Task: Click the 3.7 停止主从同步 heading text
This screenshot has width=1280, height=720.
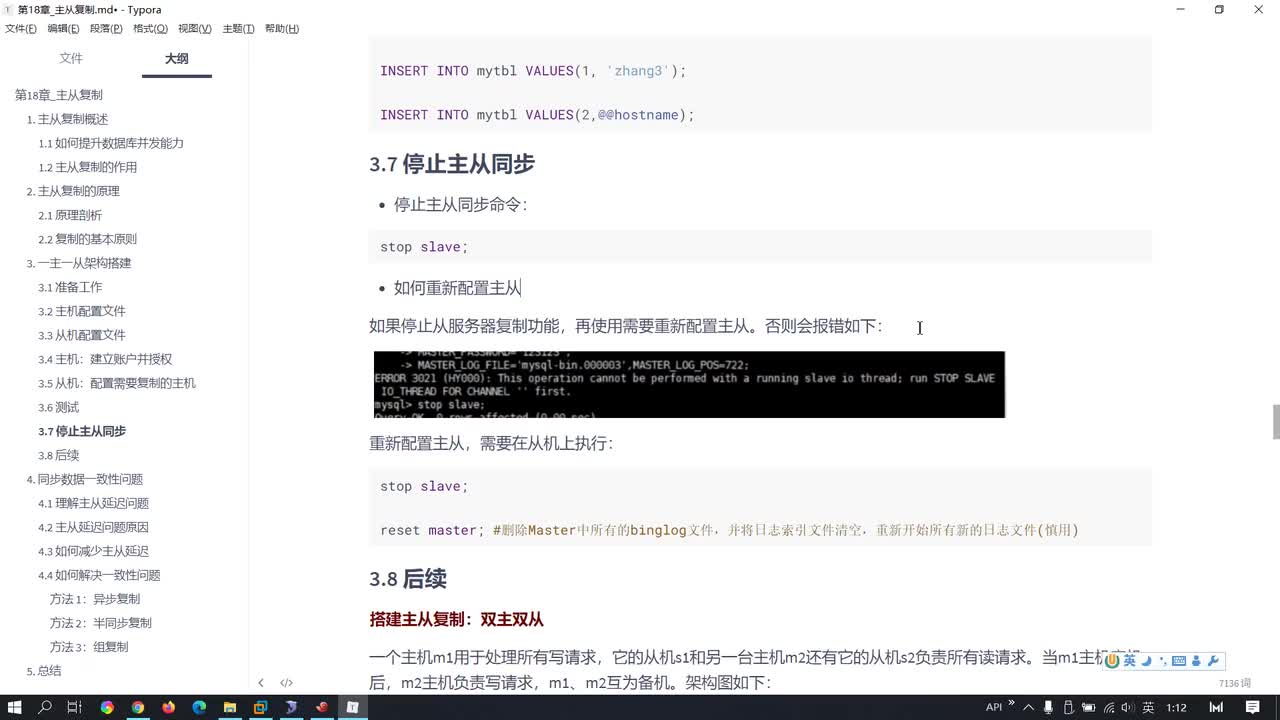Action: point(452,164)
